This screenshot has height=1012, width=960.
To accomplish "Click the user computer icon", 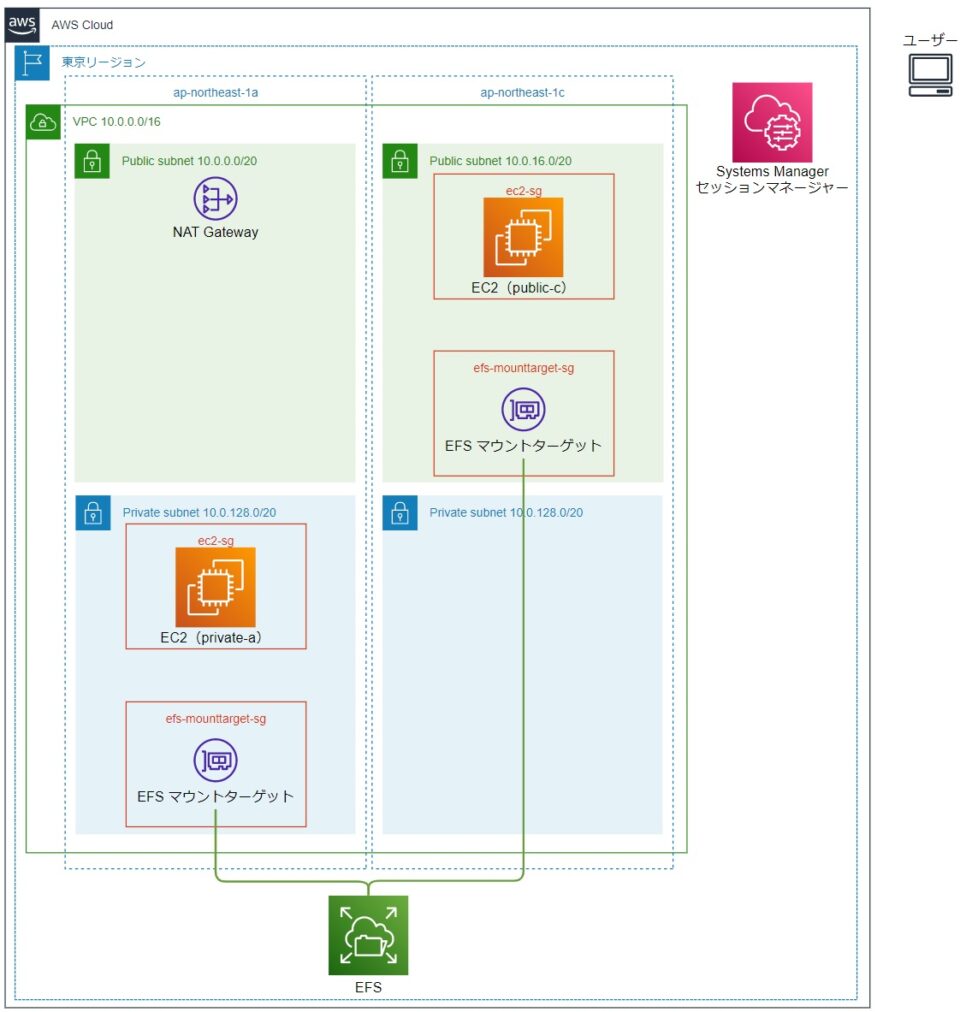I will (930, 75).
